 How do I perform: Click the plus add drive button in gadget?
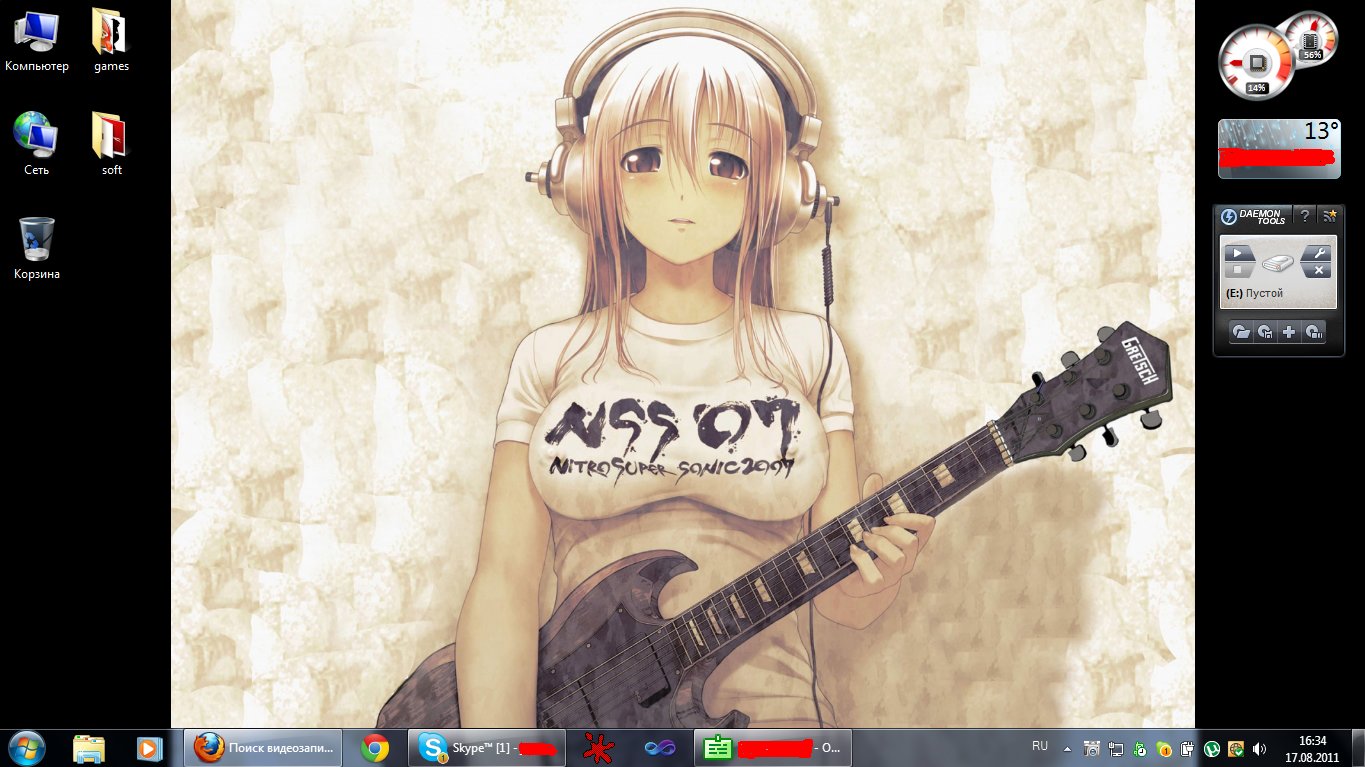[1290, 332]
